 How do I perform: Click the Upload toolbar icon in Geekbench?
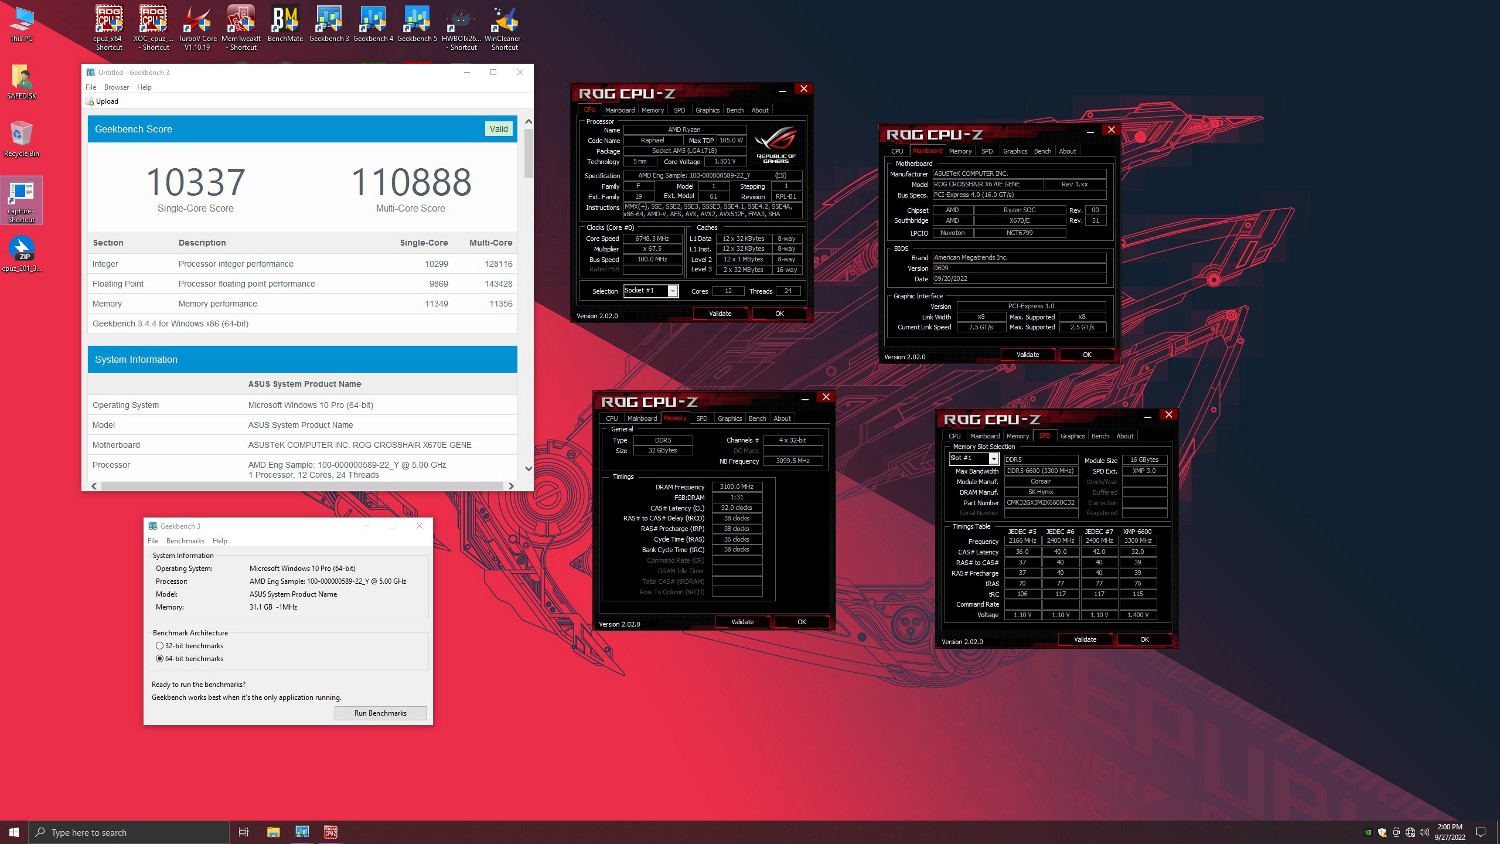[102, 101]
